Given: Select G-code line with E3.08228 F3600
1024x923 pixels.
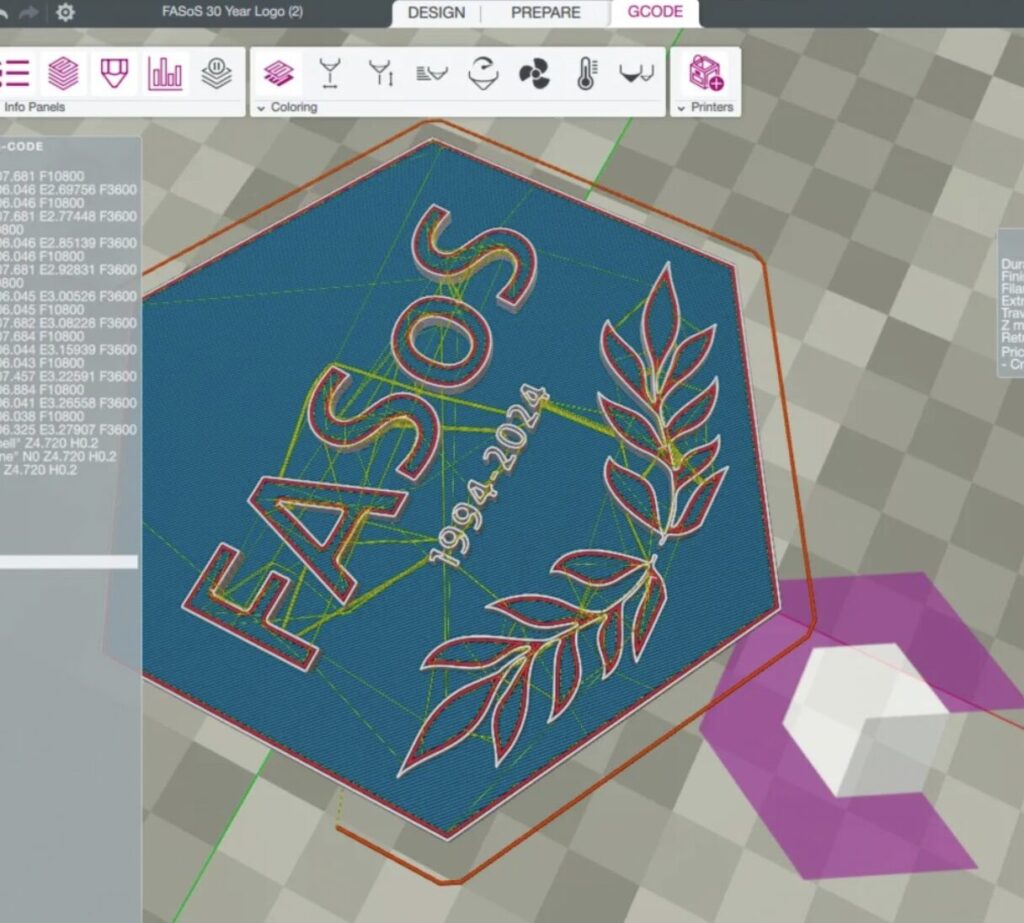Looking at the screenshot, I should point(69,323).
